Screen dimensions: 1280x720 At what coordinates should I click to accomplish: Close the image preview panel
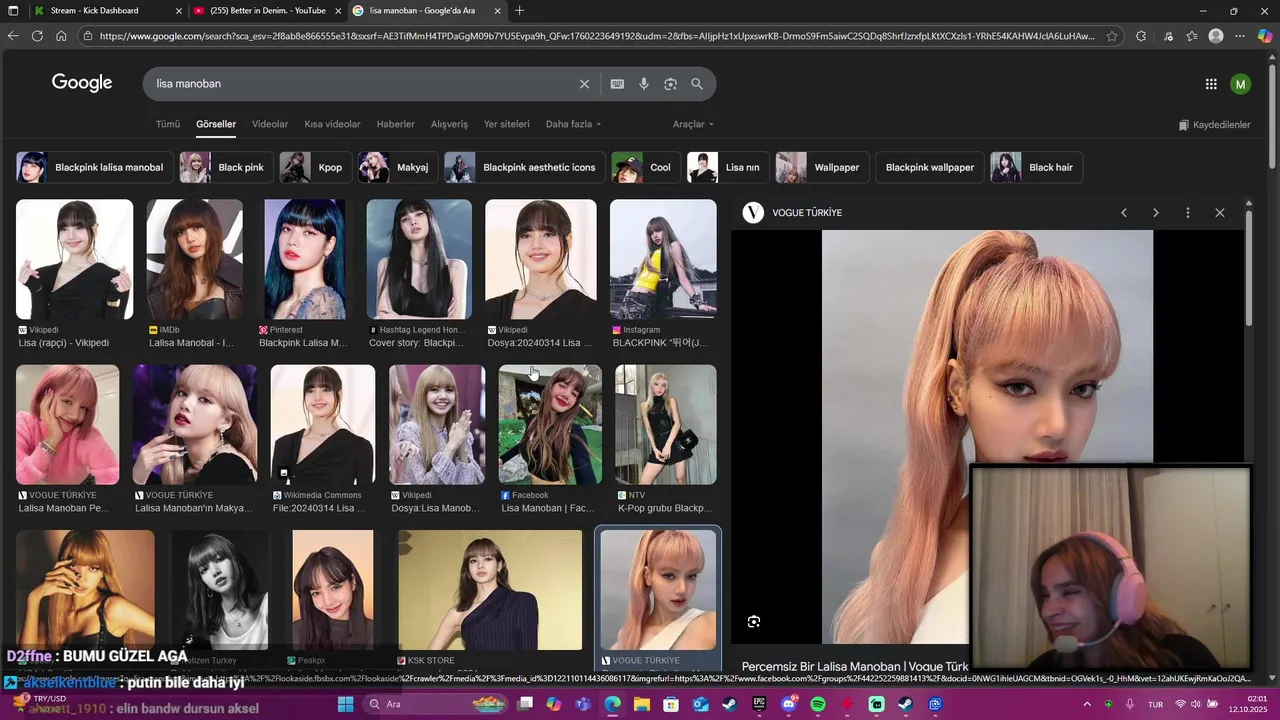(x=1220, y=213)
